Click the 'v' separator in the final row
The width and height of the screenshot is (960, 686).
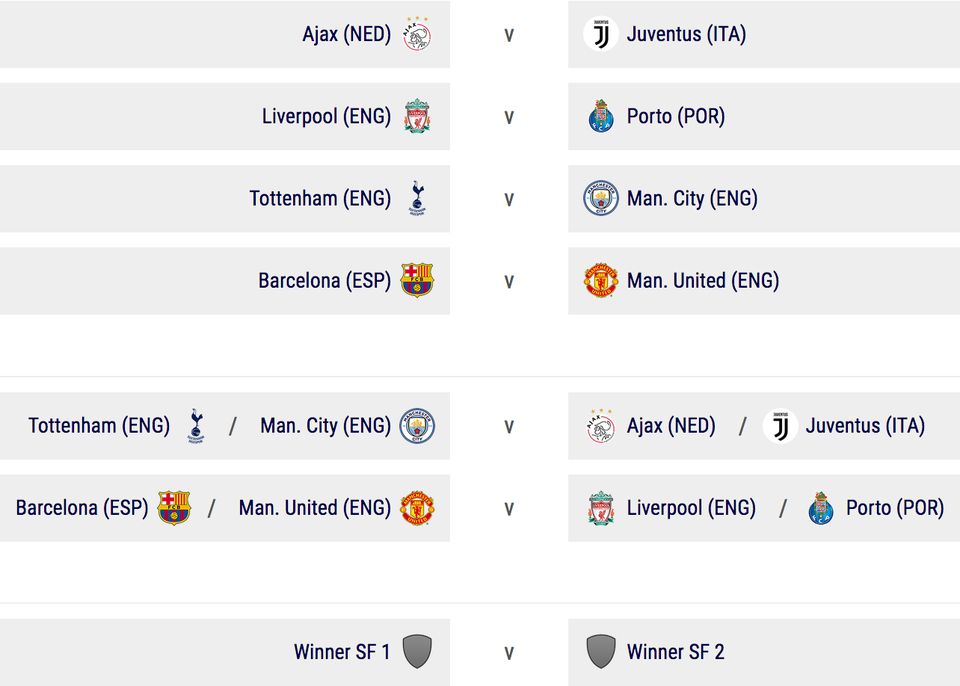[x=509, y=653]
